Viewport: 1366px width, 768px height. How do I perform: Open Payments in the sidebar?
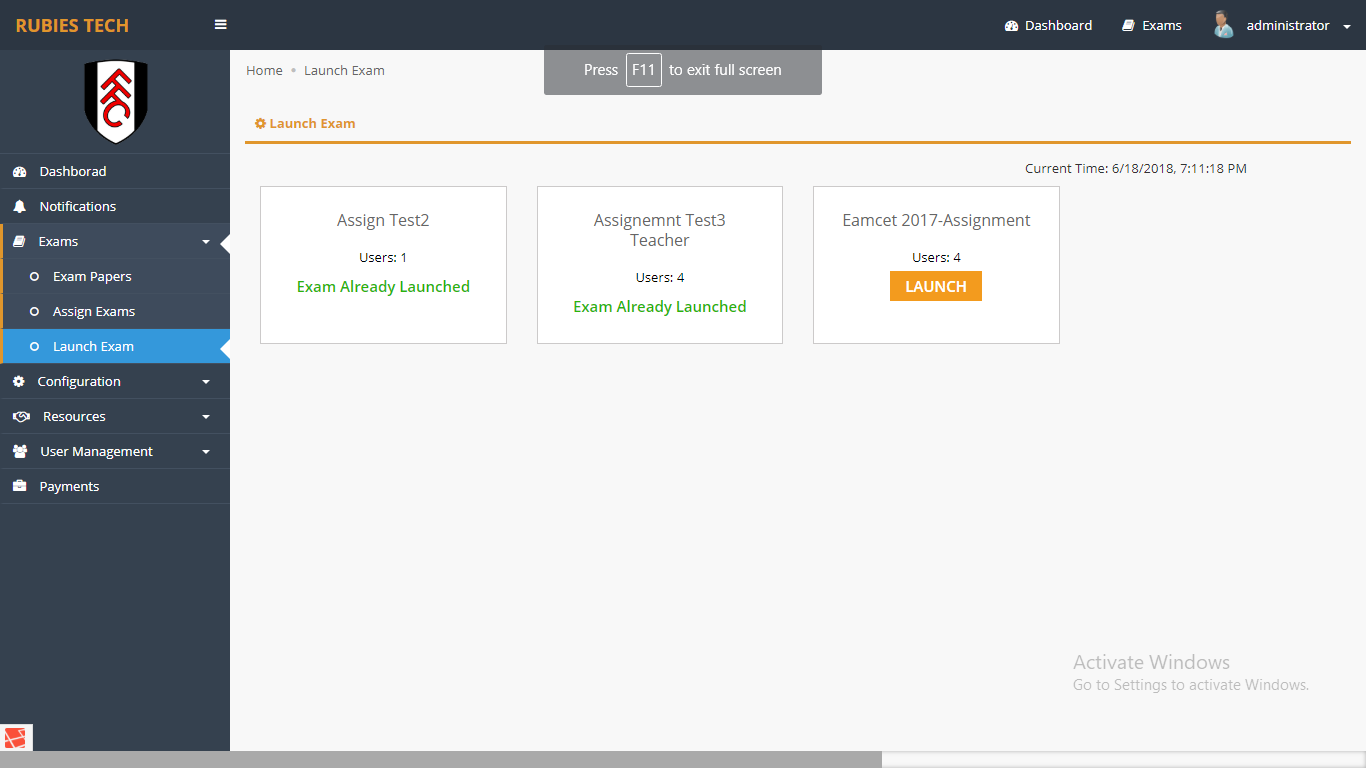tap(115, 486)
